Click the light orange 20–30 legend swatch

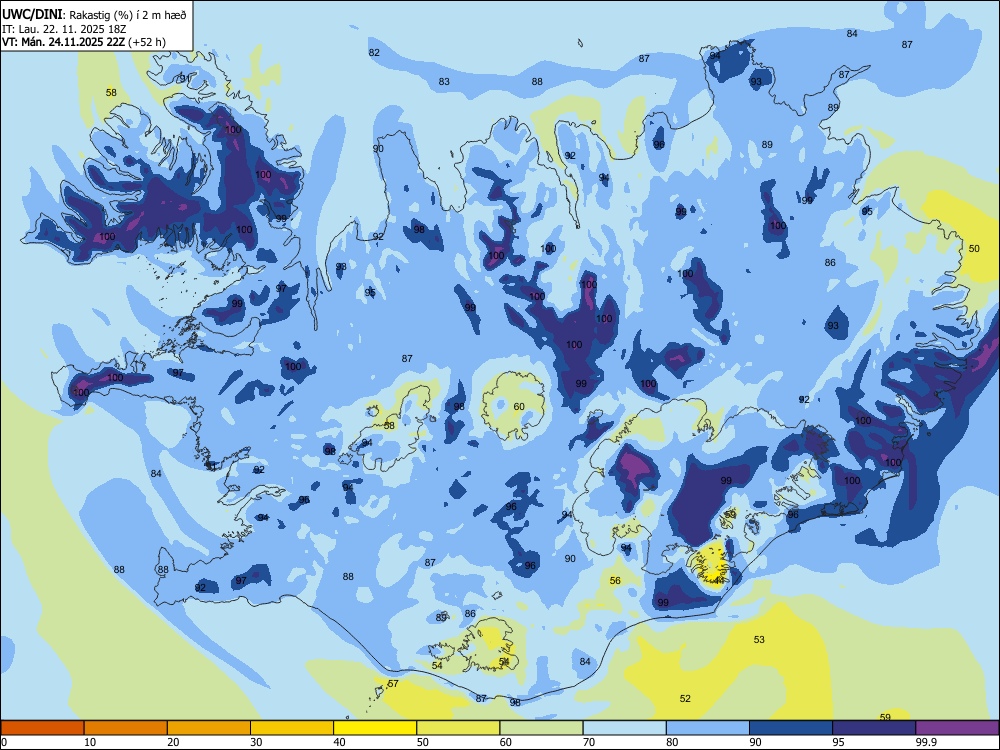(209, 728)
